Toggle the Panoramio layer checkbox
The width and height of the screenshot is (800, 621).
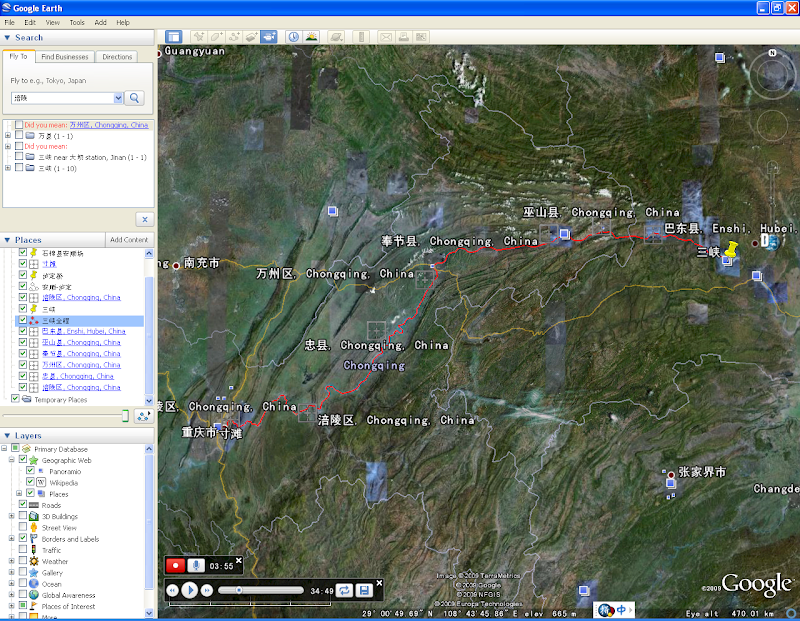(x=30, y=470)
